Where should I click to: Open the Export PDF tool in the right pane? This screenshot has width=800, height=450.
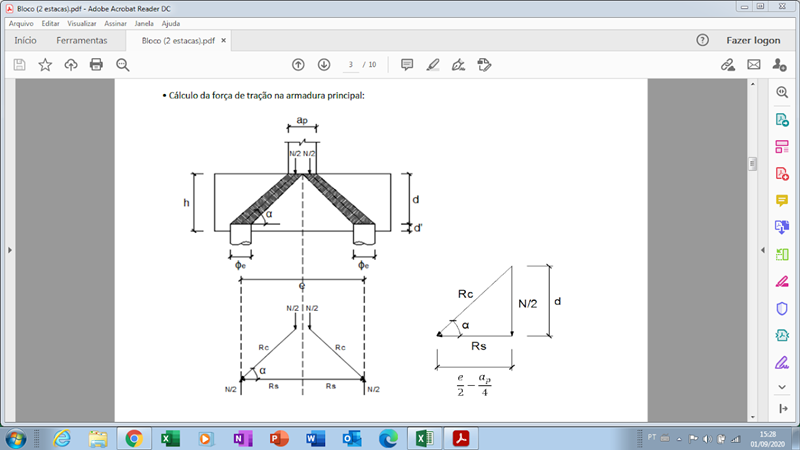pos(782,120)
